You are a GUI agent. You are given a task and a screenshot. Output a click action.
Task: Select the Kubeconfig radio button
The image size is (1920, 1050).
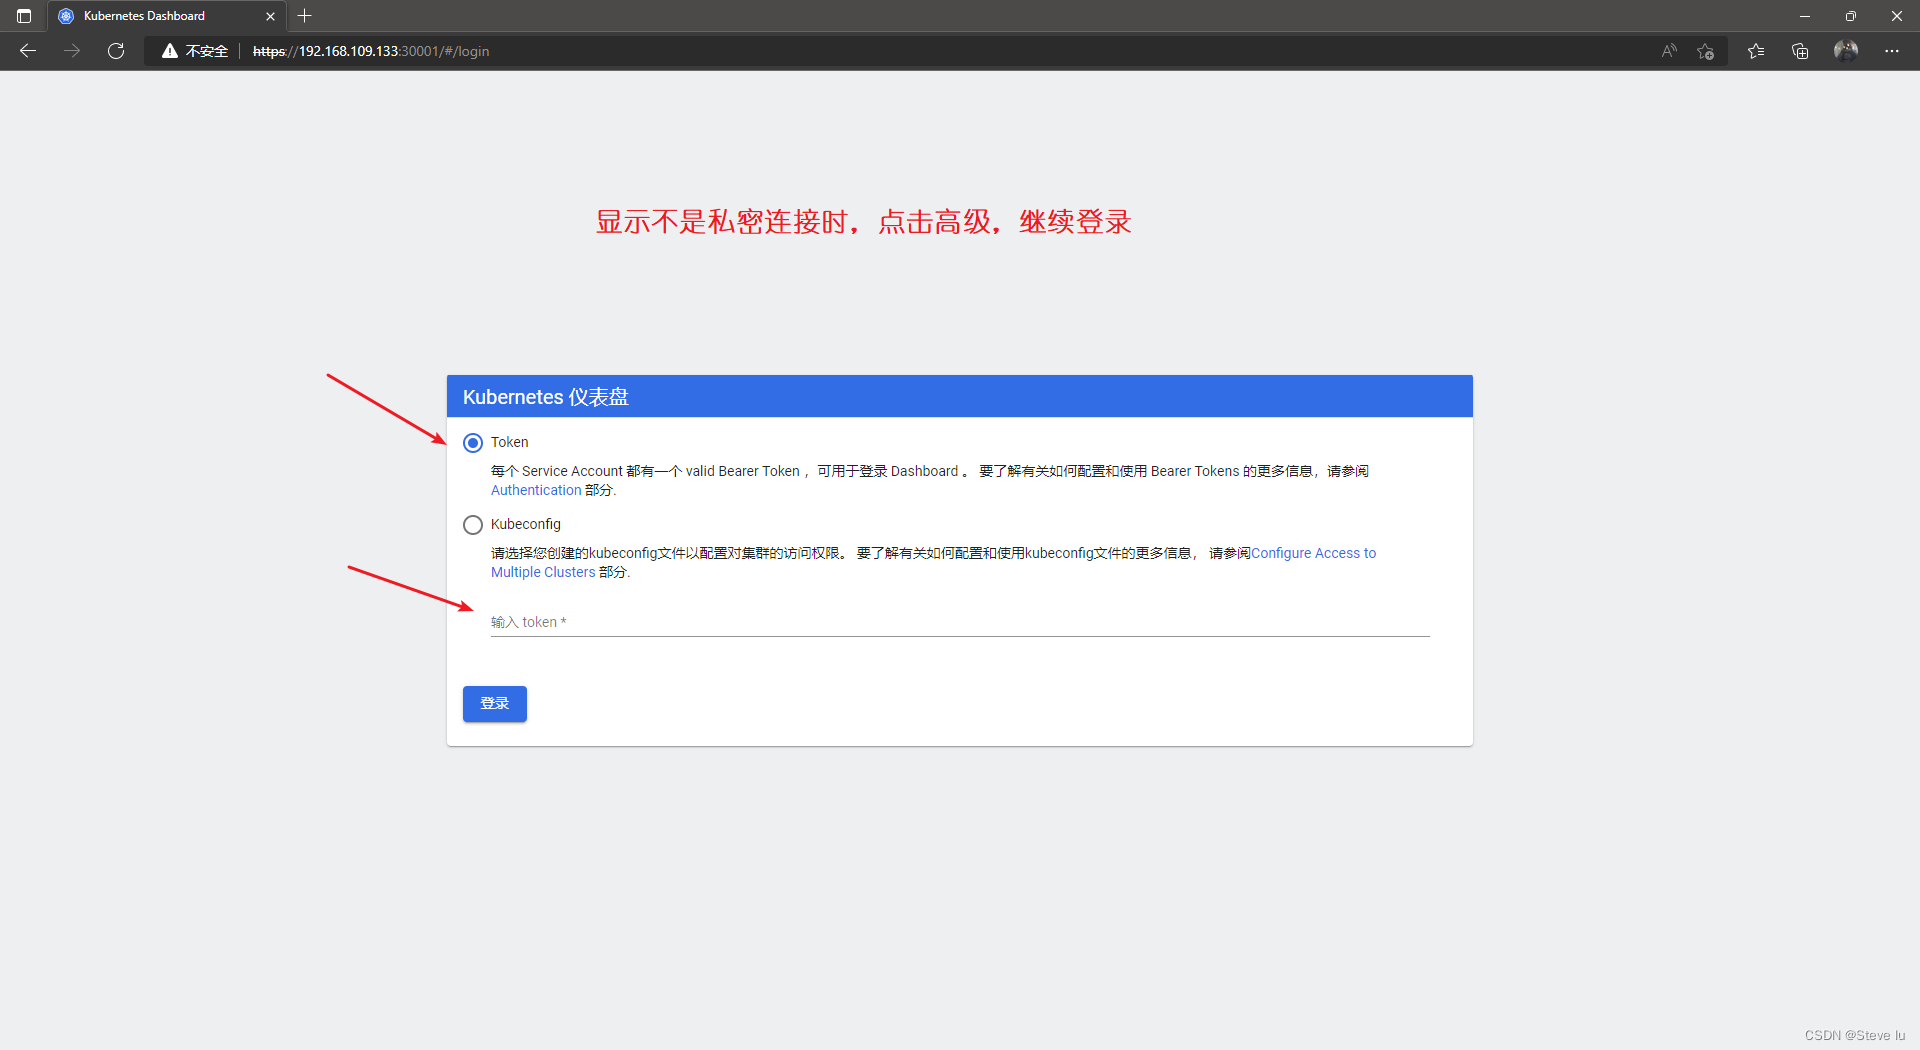(473, 525)
